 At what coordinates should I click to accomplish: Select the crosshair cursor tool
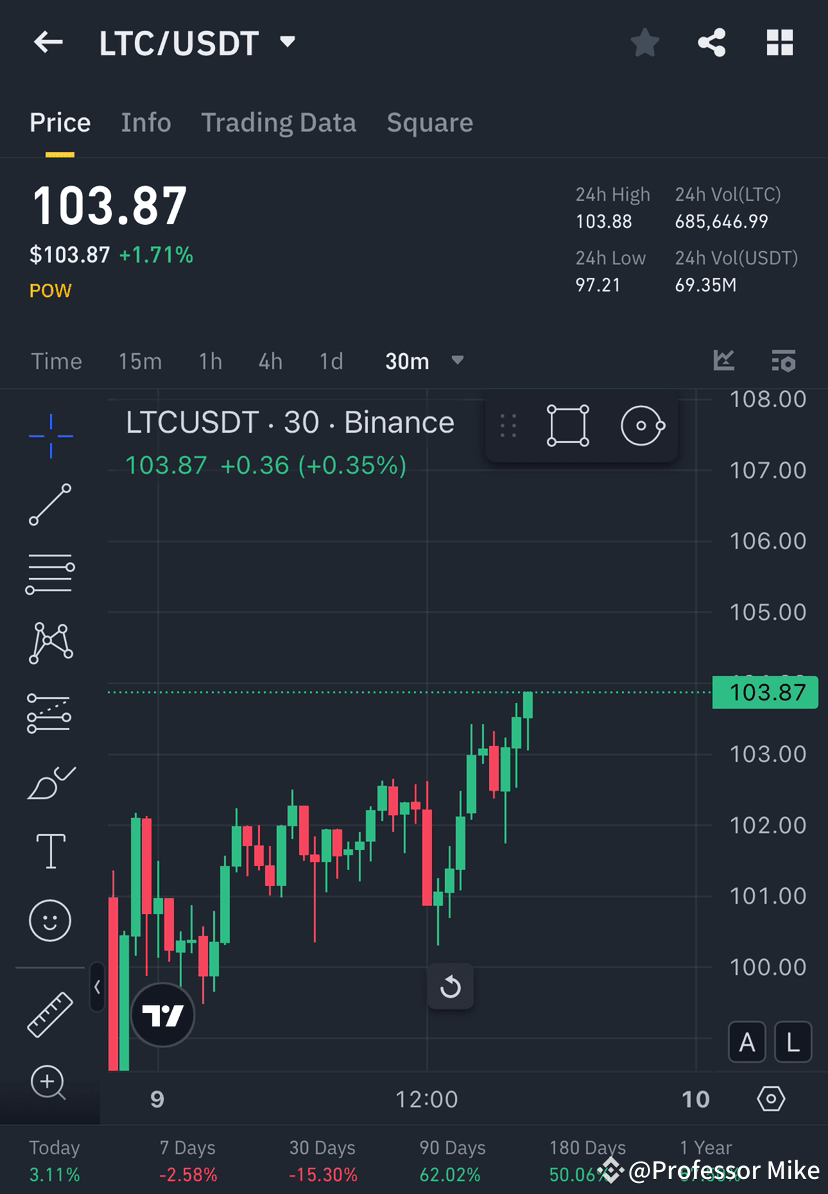point(50,435)
